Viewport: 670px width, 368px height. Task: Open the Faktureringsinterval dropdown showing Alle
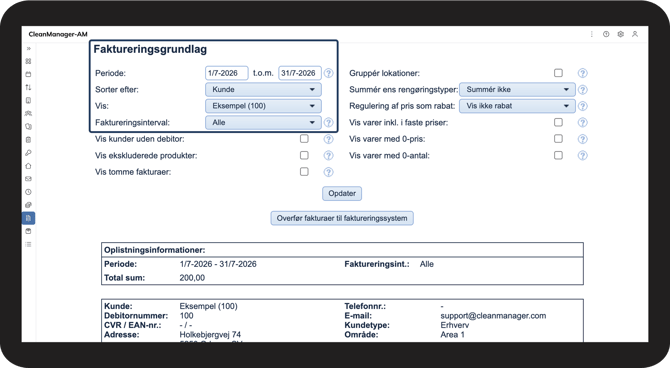[263, 123]
